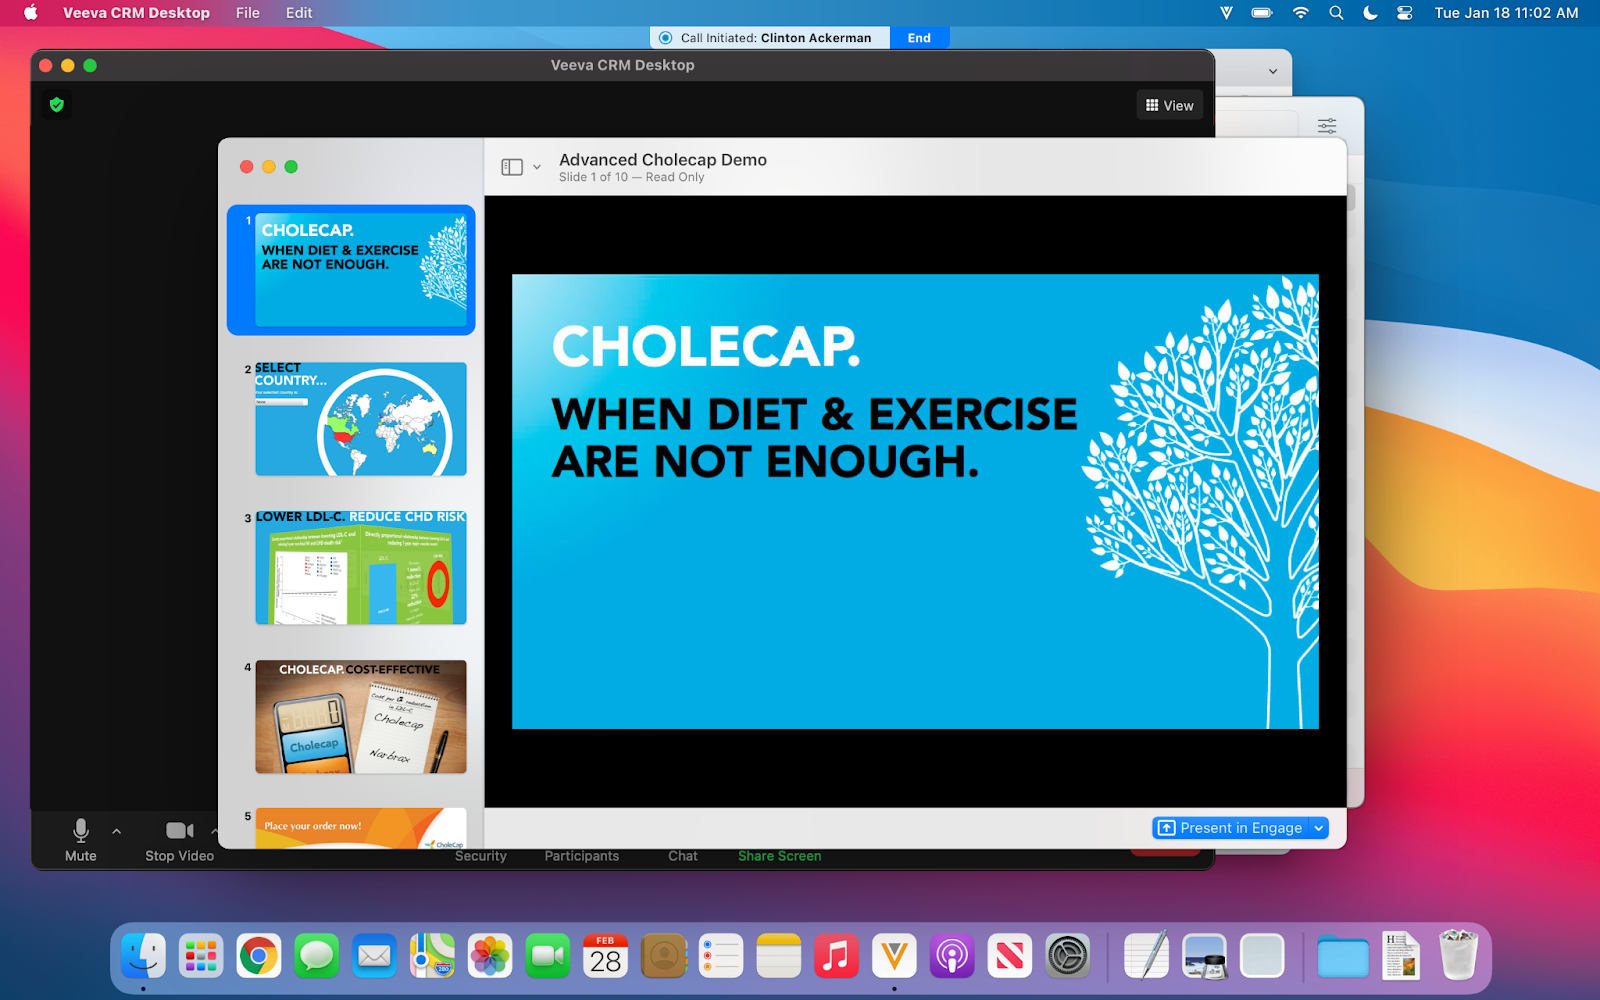Image resolution: width=1600 pixels, height=1000 pixels.
Task: Click Present in Engage button
Action: pos(1231,828)
